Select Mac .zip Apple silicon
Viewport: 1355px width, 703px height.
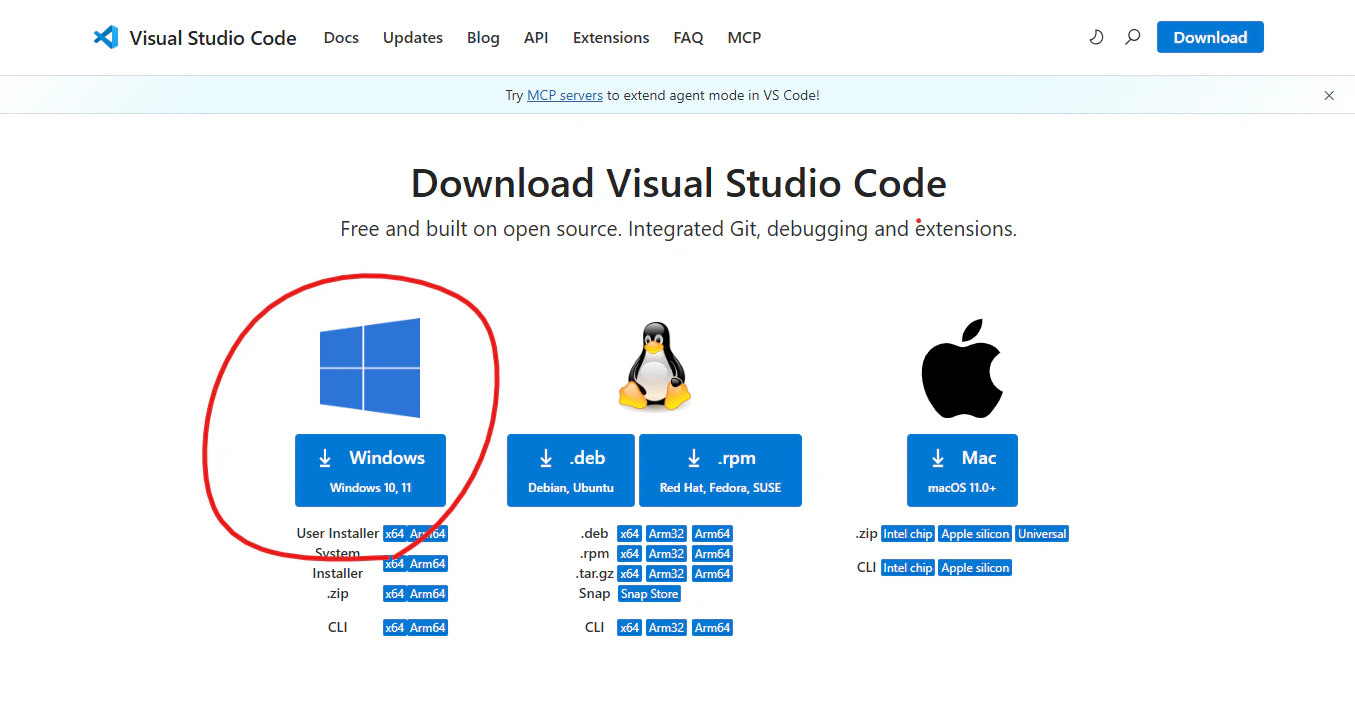[976, 534]
